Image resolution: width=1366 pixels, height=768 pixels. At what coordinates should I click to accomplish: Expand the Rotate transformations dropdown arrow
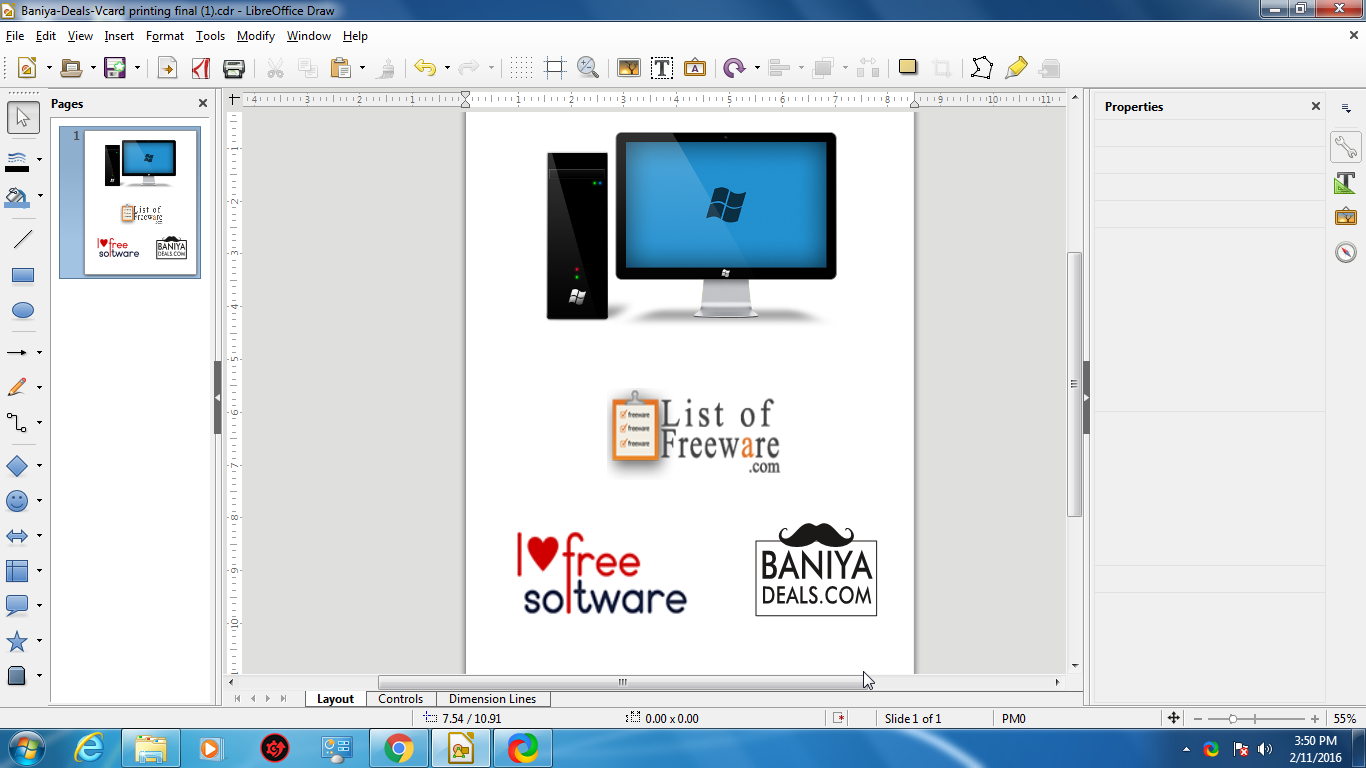(x=757, y=68)
